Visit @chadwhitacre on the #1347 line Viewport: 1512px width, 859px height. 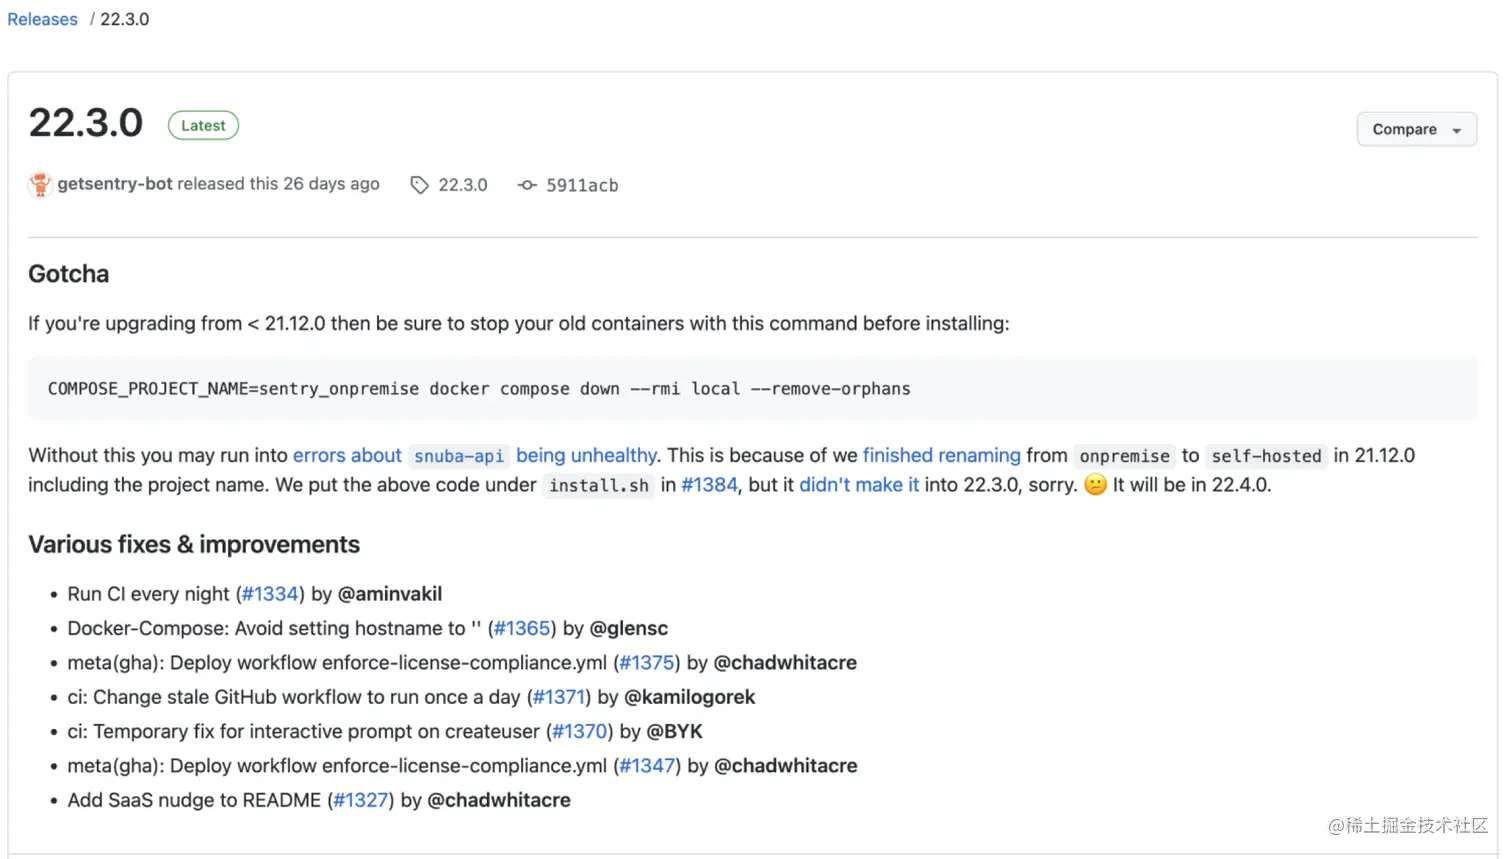[785, 766]
